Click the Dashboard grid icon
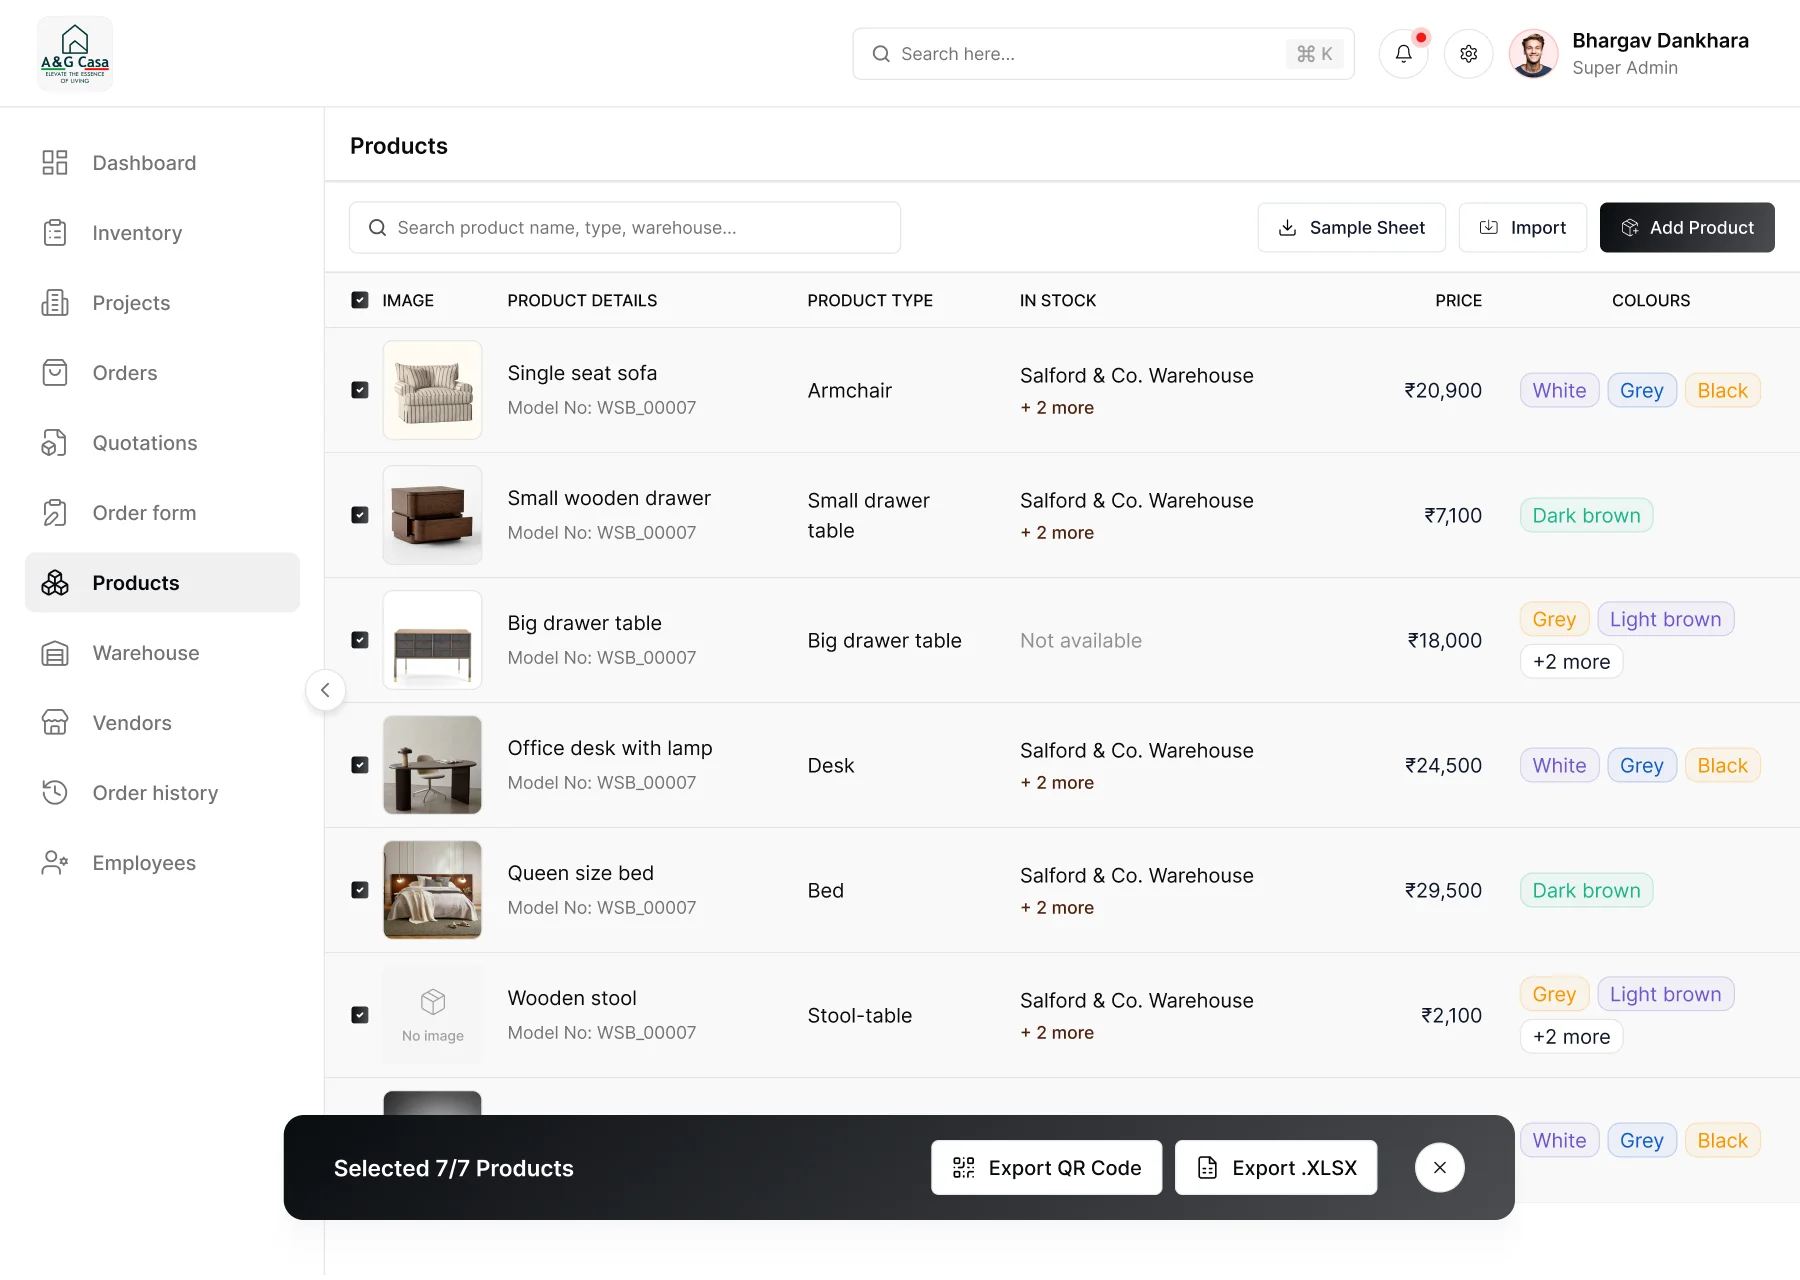1800x1280 pixels. point(55,163)
